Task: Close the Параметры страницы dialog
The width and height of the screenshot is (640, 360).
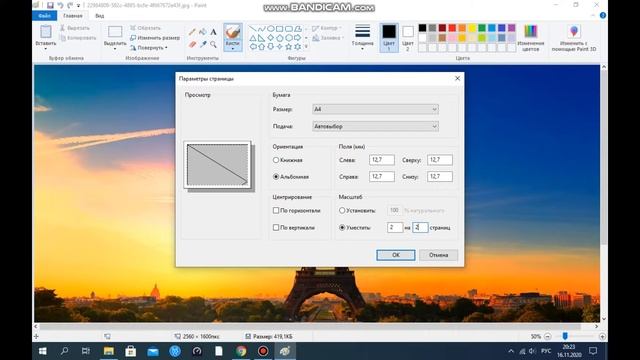Action: 457,78
